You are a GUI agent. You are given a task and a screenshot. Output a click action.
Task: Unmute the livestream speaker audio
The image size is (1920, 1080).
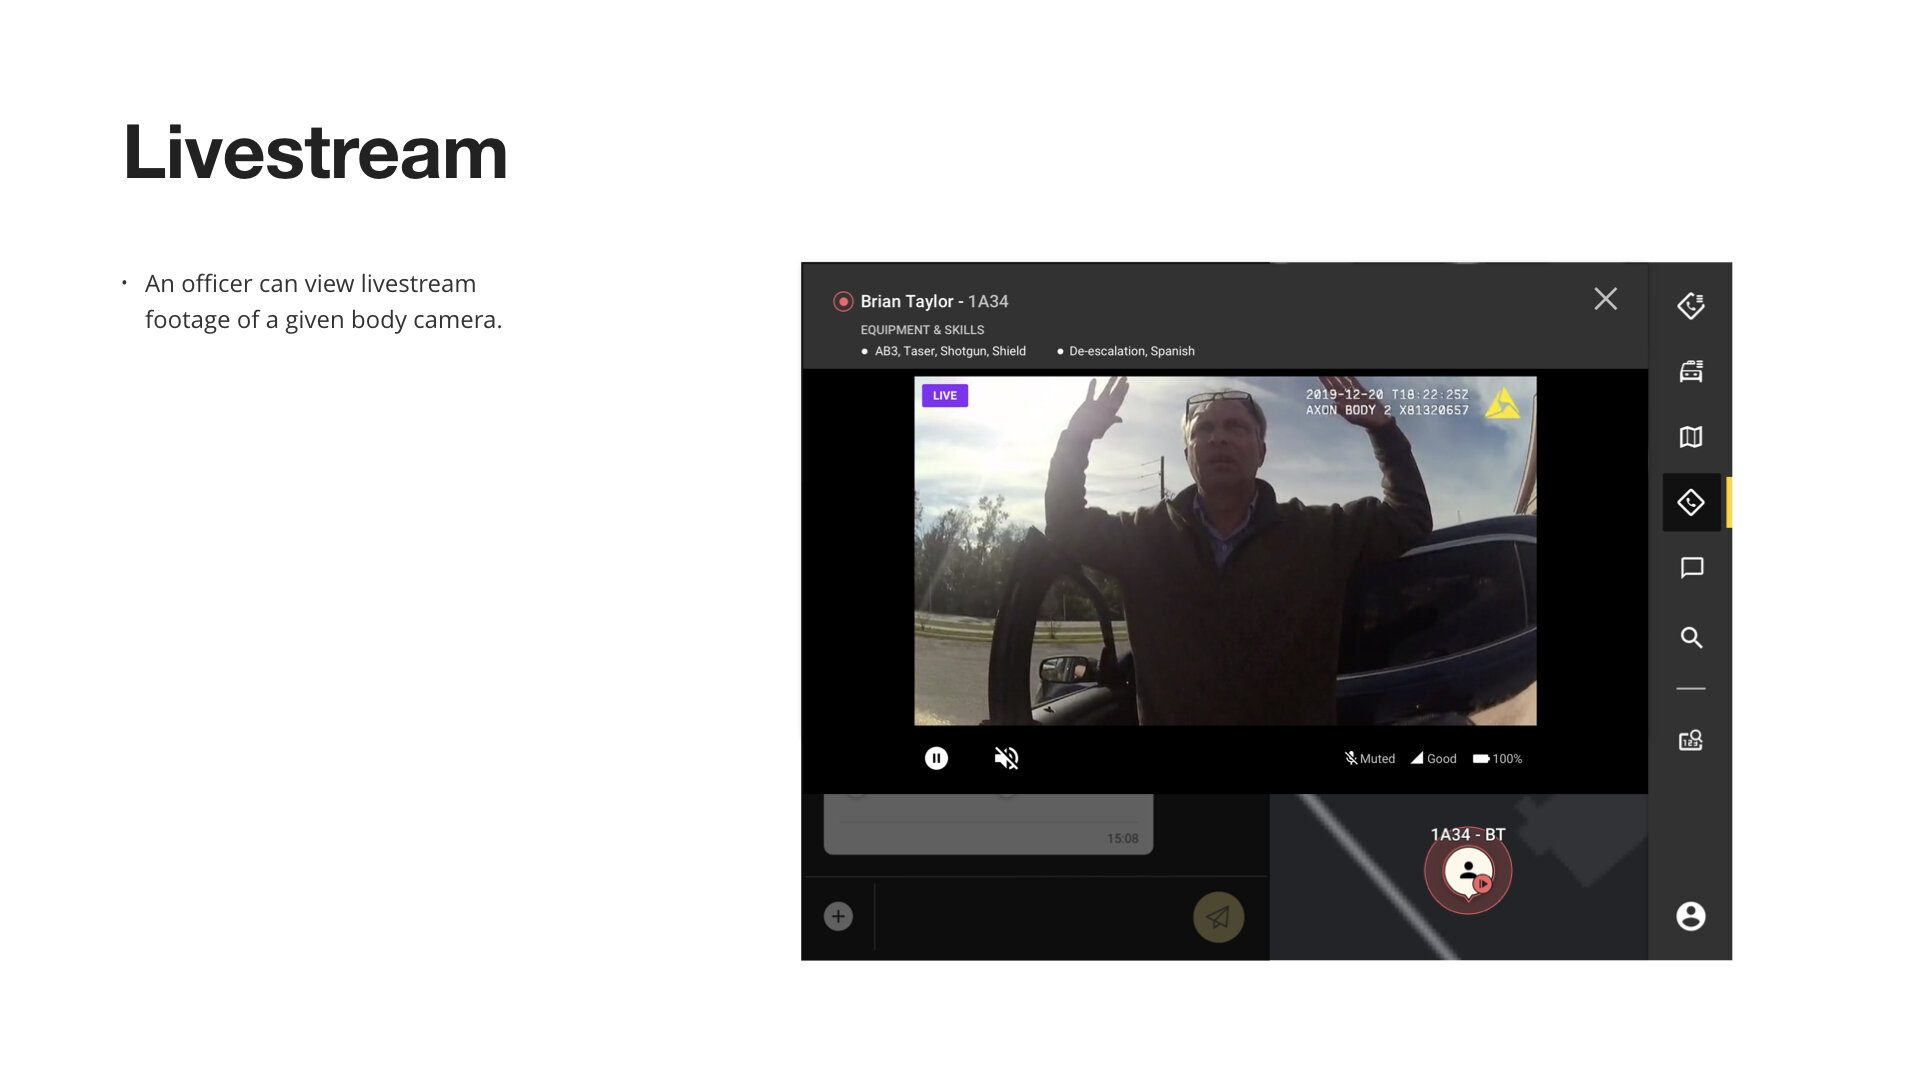(1006, 758)
